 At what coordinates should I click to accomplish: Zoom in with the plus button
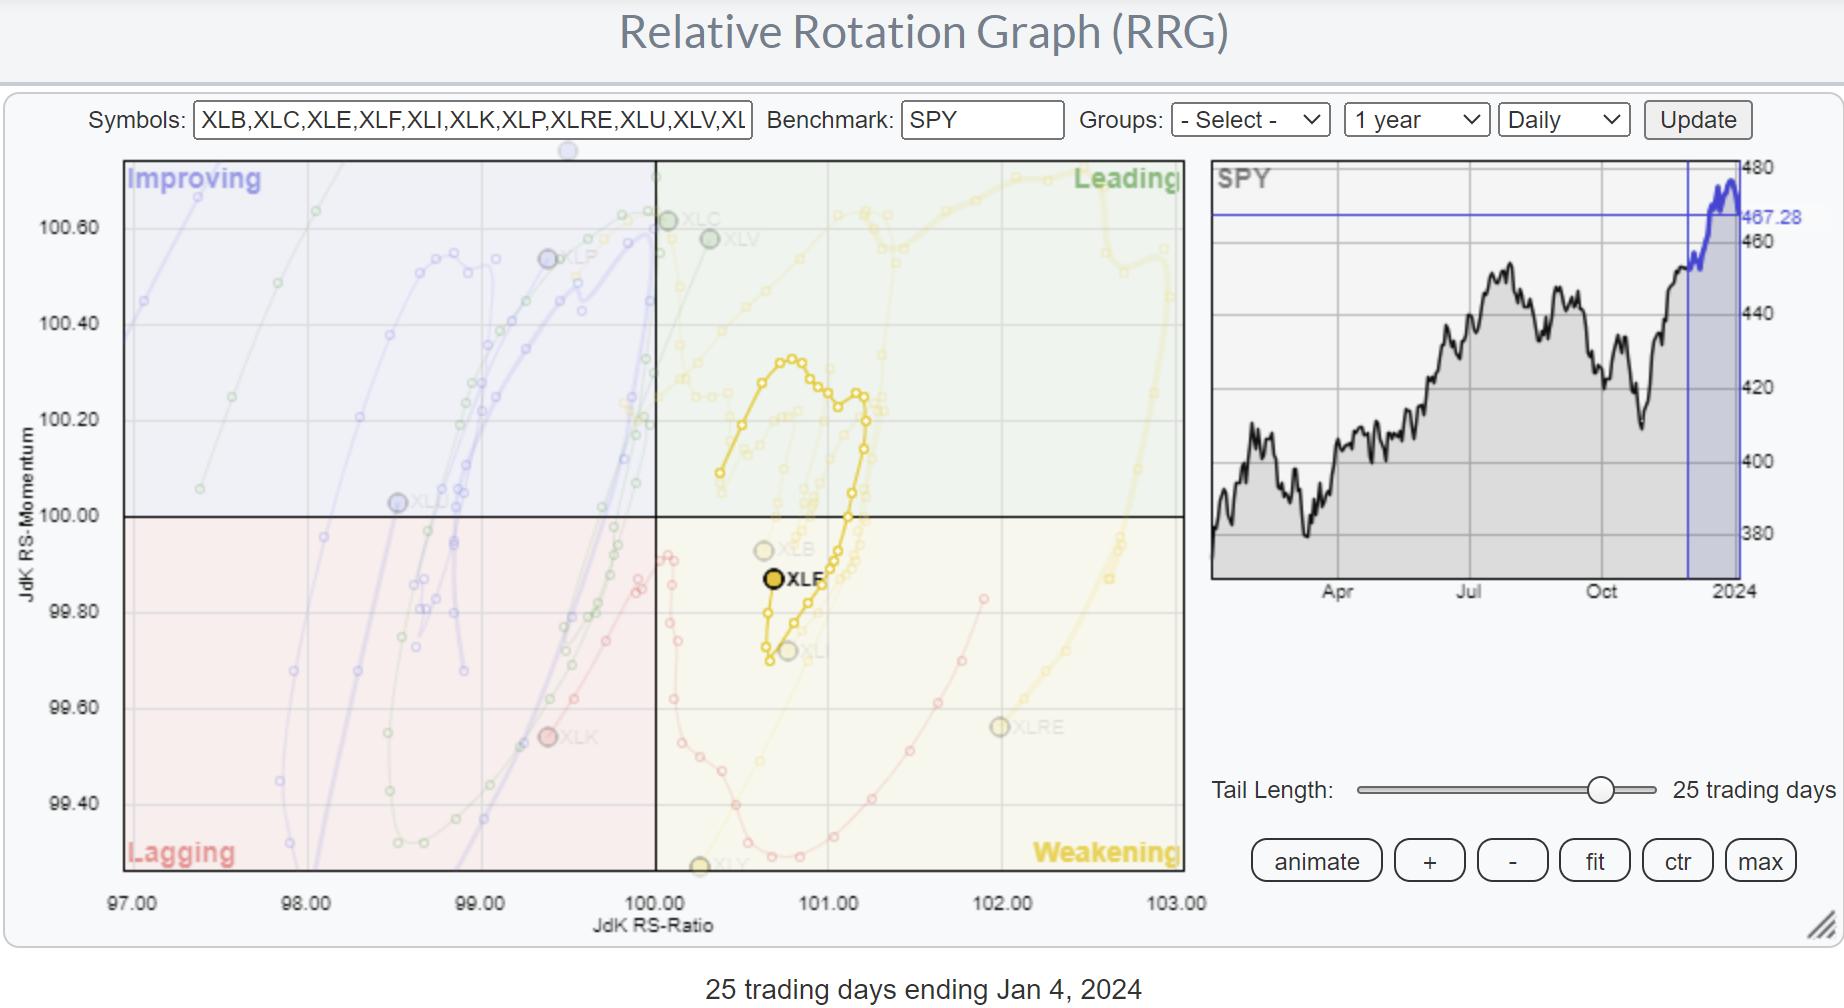(x=1429, y=861)
